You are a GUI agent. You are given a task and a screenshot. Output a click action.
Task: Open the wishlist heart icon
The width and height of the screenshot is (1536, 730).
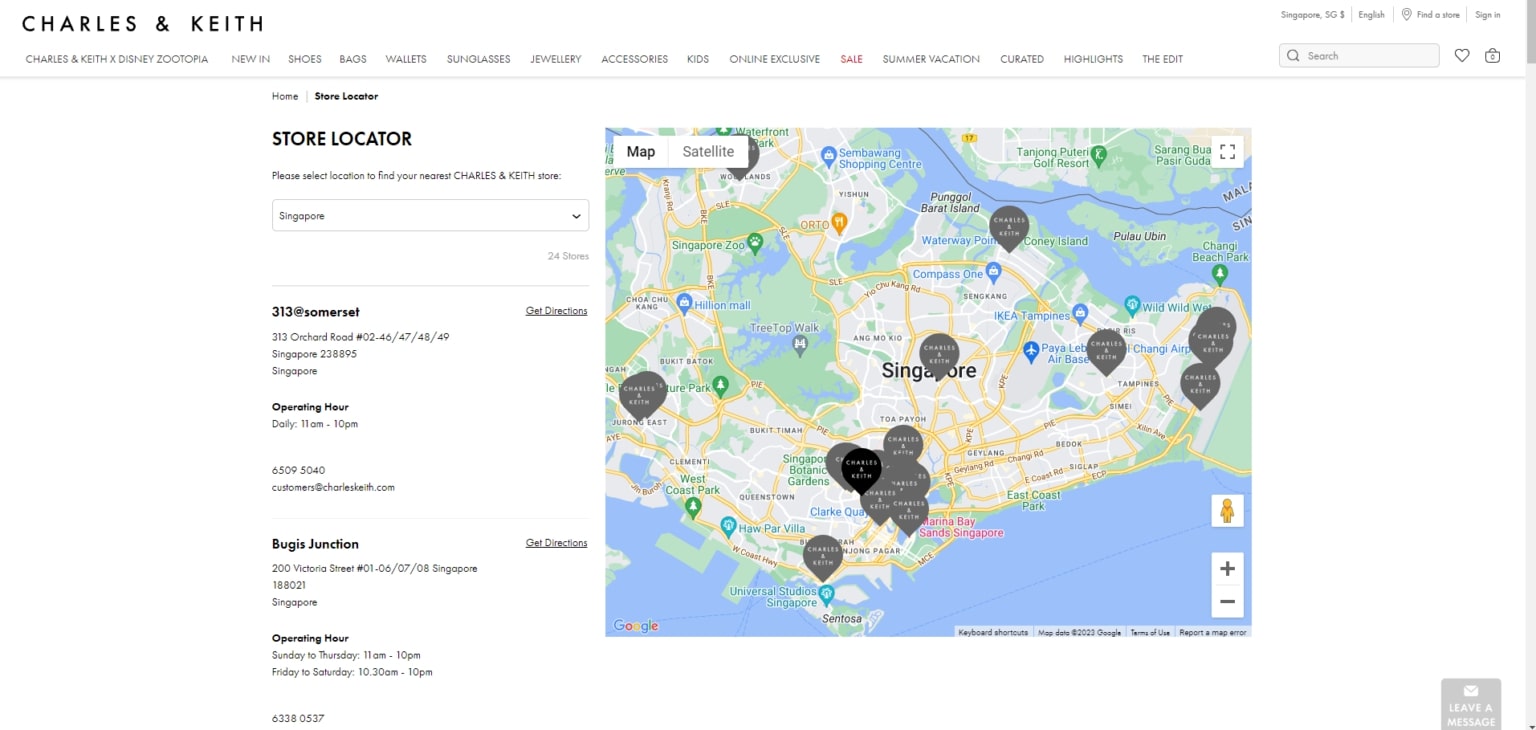click(1462, 56)
